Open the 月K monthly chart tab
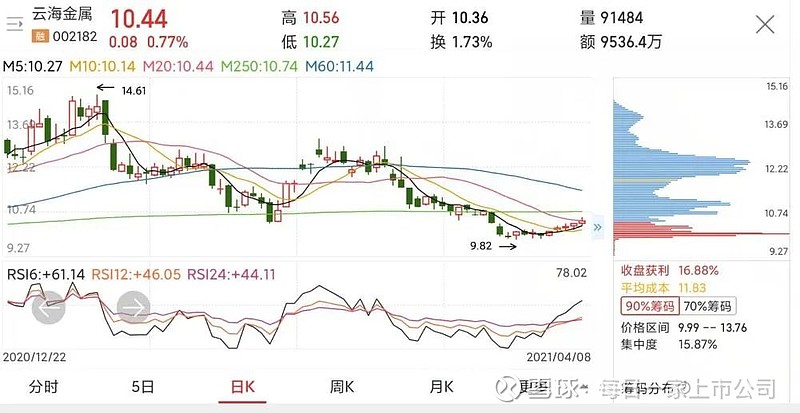Image resolution: width=800 pixels, height=413 pixels. coord(442,387)
